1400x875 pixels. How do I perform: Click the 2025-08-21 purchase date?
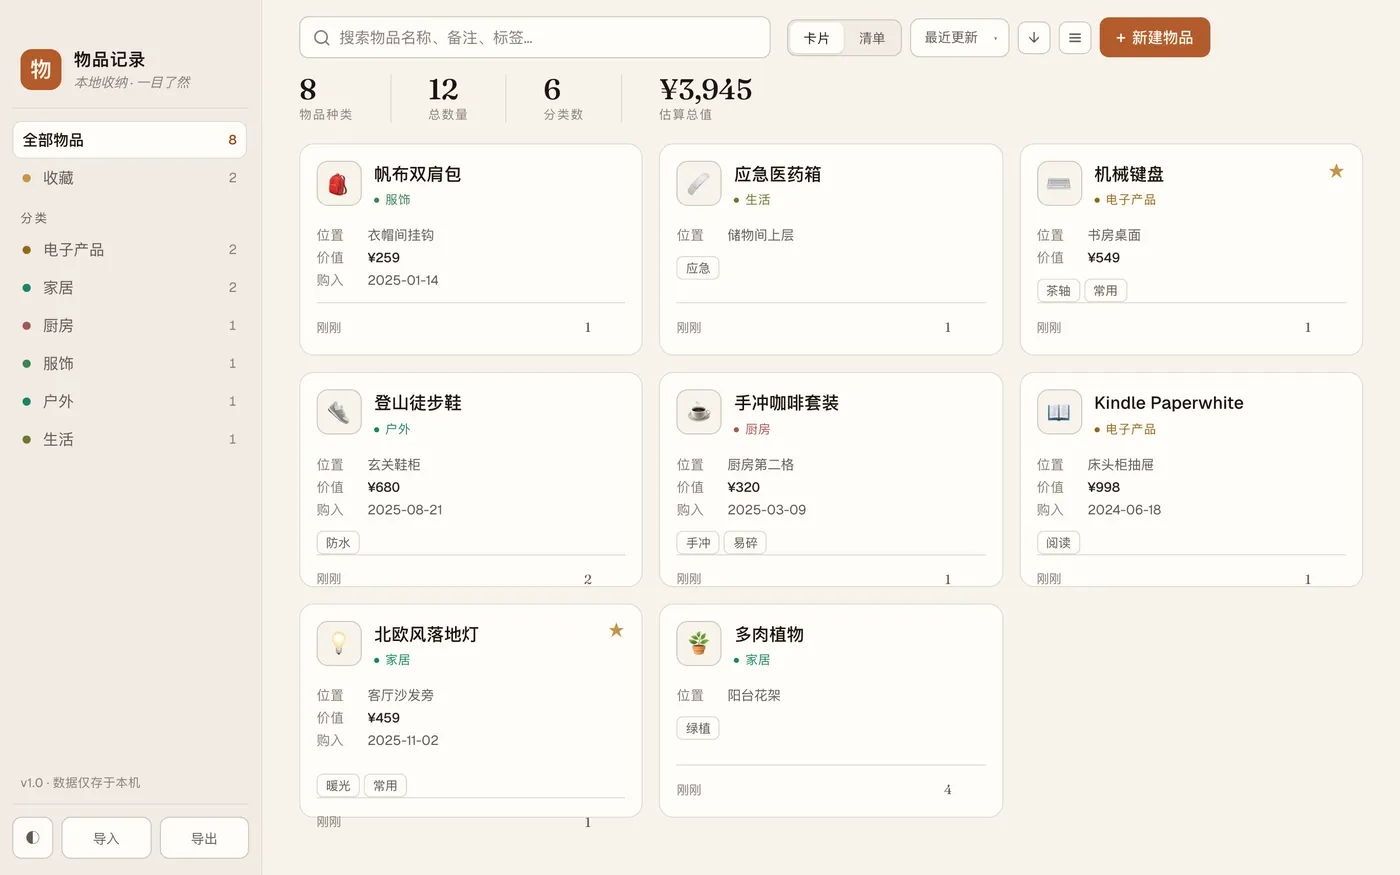coord(405,510)
